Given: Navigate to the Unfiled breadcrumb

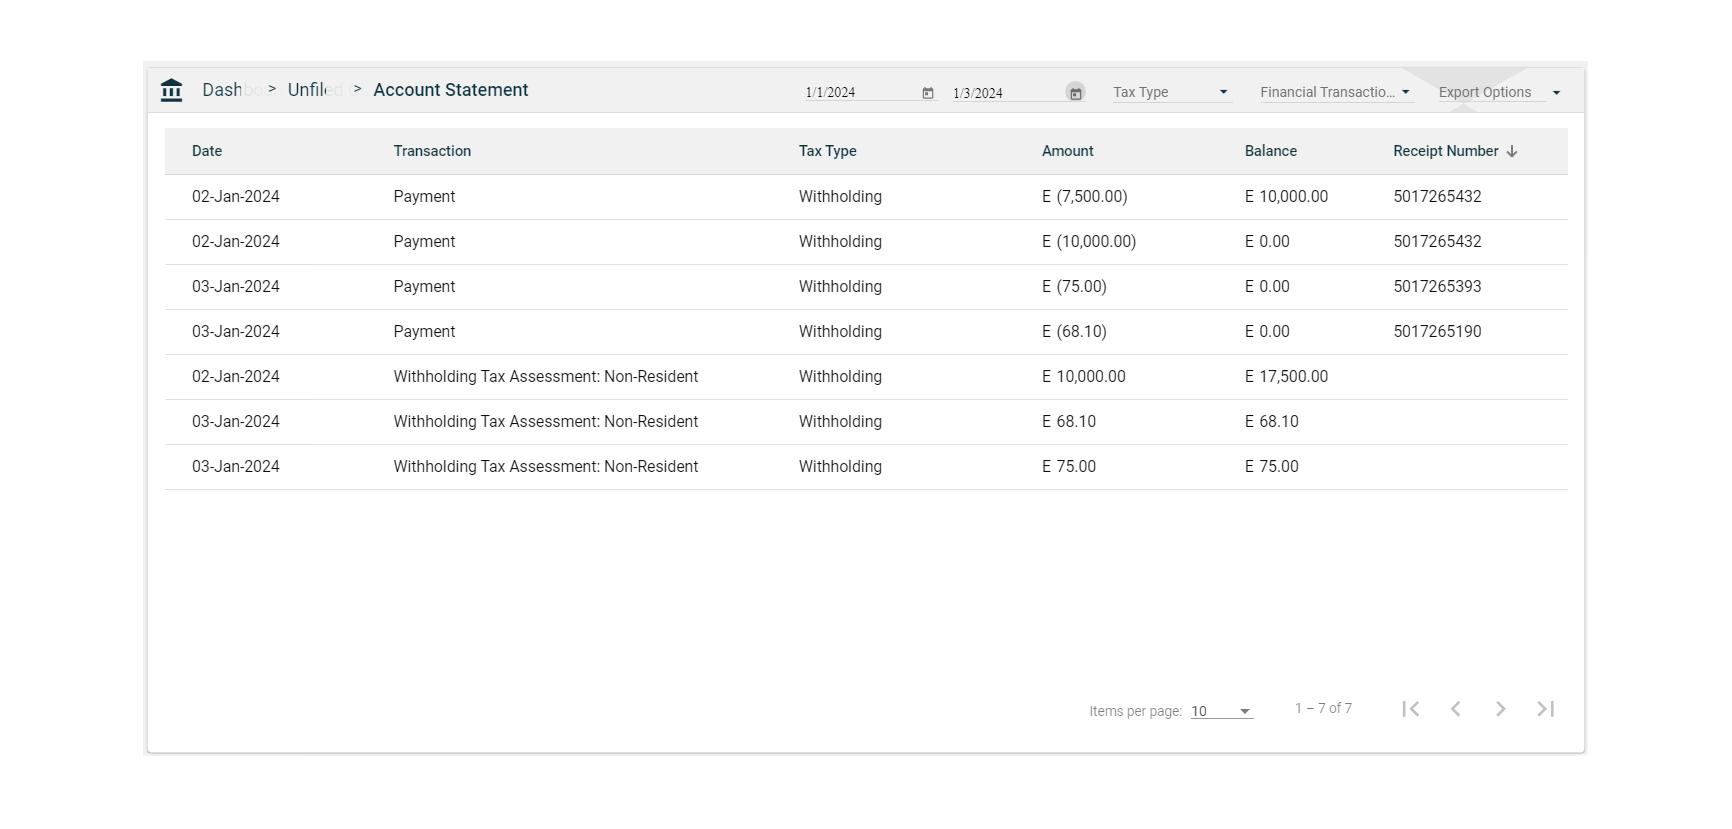Looking at the screenshot, I should 309,90.
